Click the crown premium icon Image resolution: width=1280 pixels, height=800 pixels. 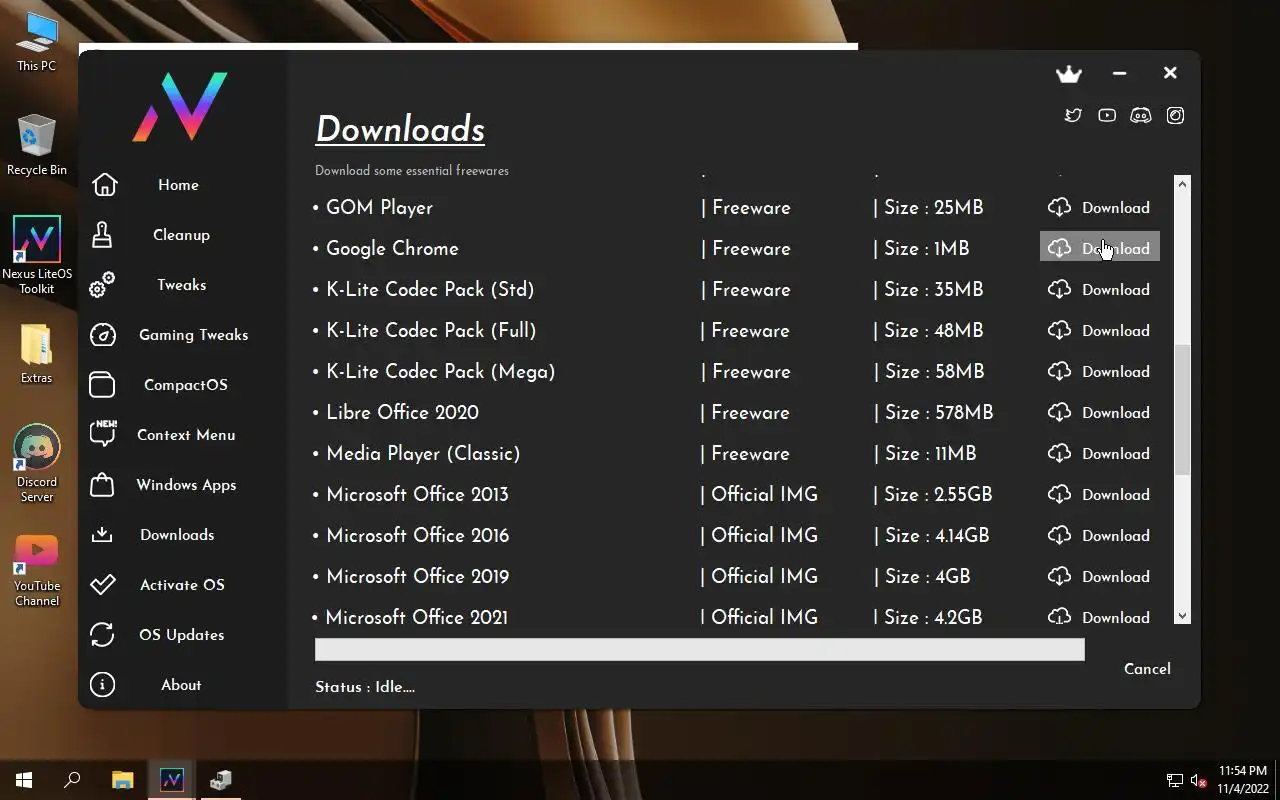pyautogui.click(x=1069, y=74)
